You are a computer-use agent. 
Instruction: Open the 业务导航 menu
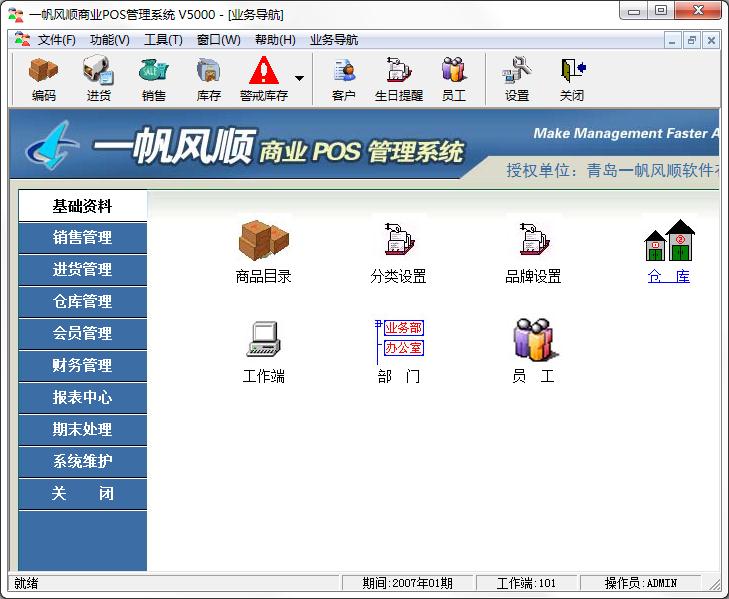coord(334,40)
